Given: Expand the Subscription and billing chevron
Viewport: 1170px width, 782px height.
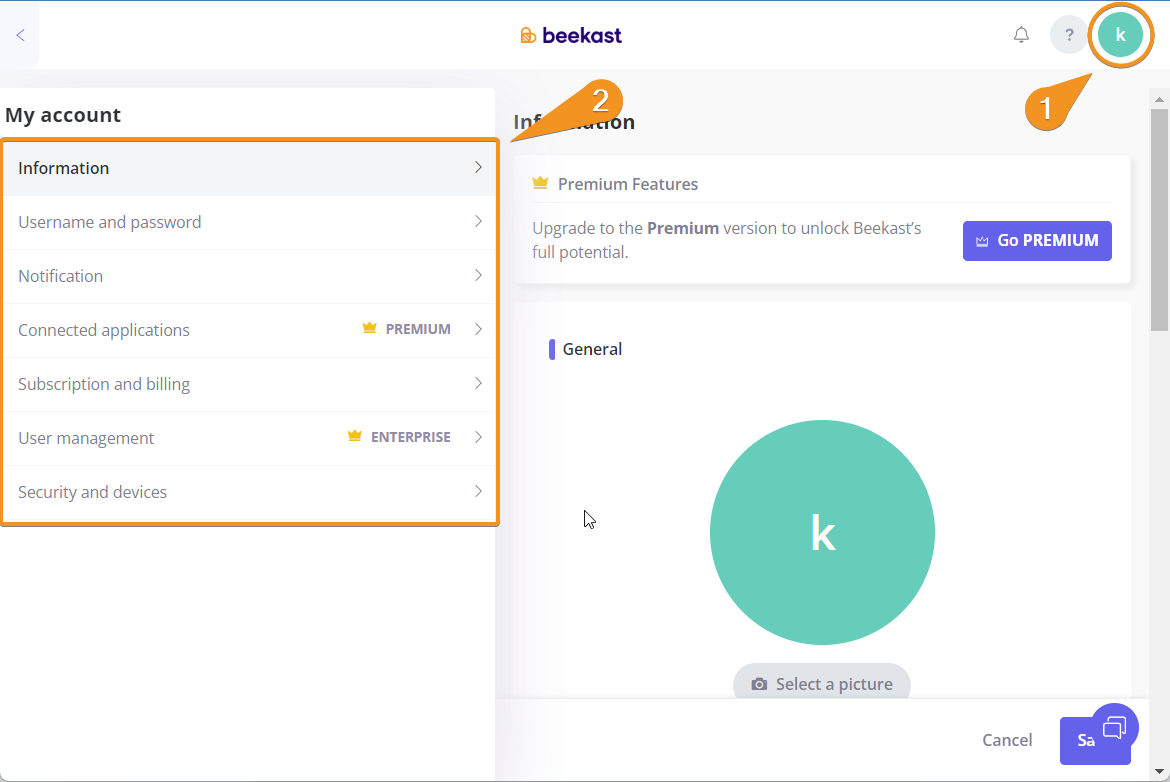Looking at the screenshot, I should click(478, 384).
